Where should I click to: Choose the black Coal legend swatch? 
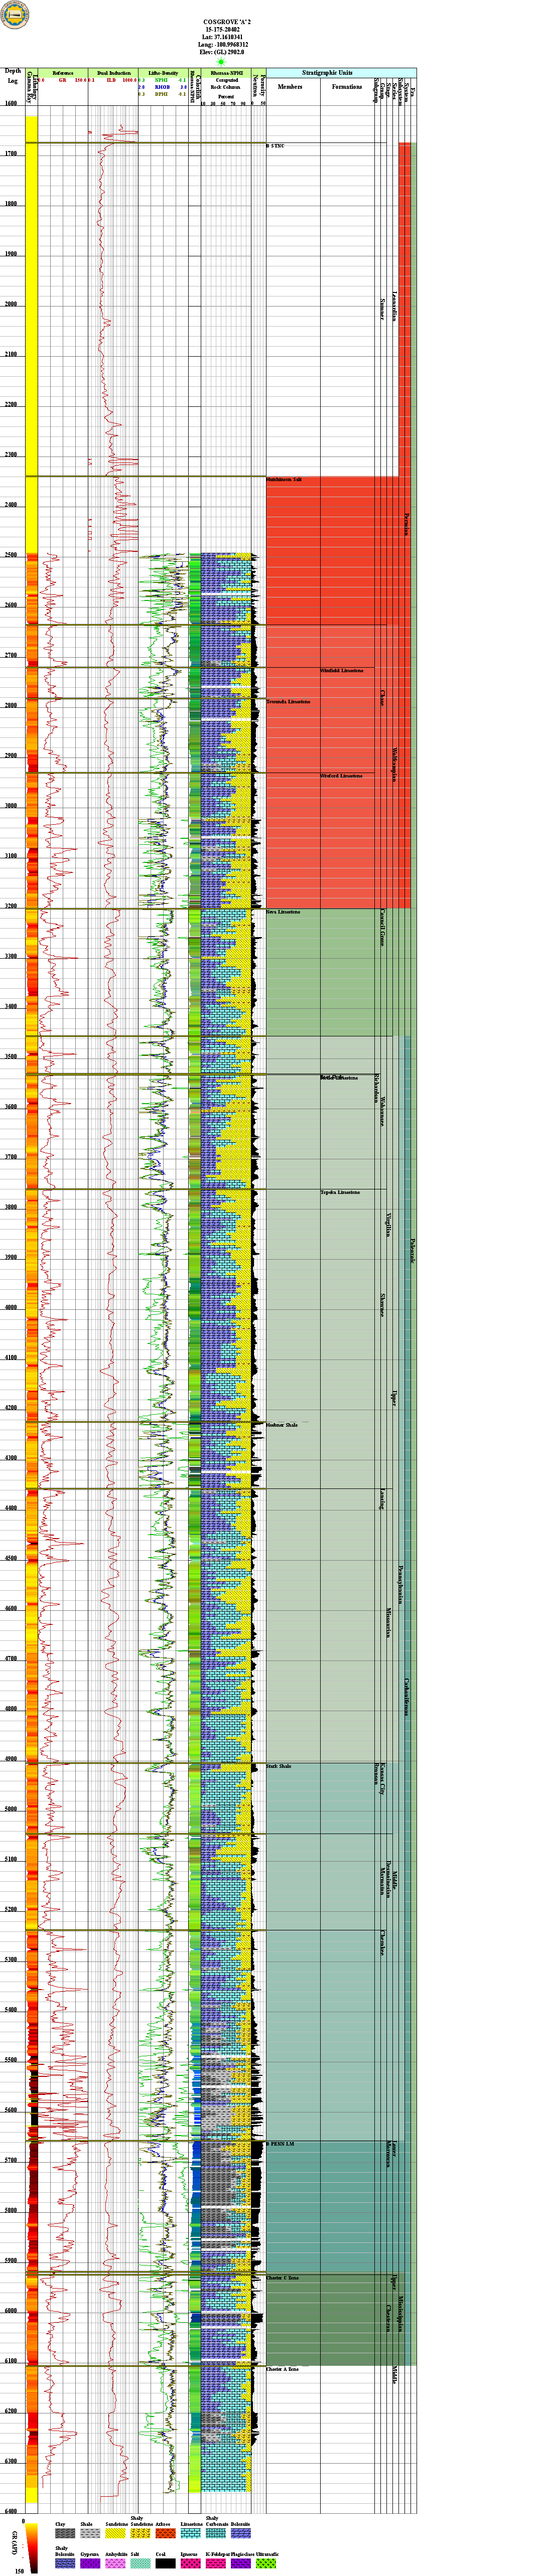(164, 2564)
